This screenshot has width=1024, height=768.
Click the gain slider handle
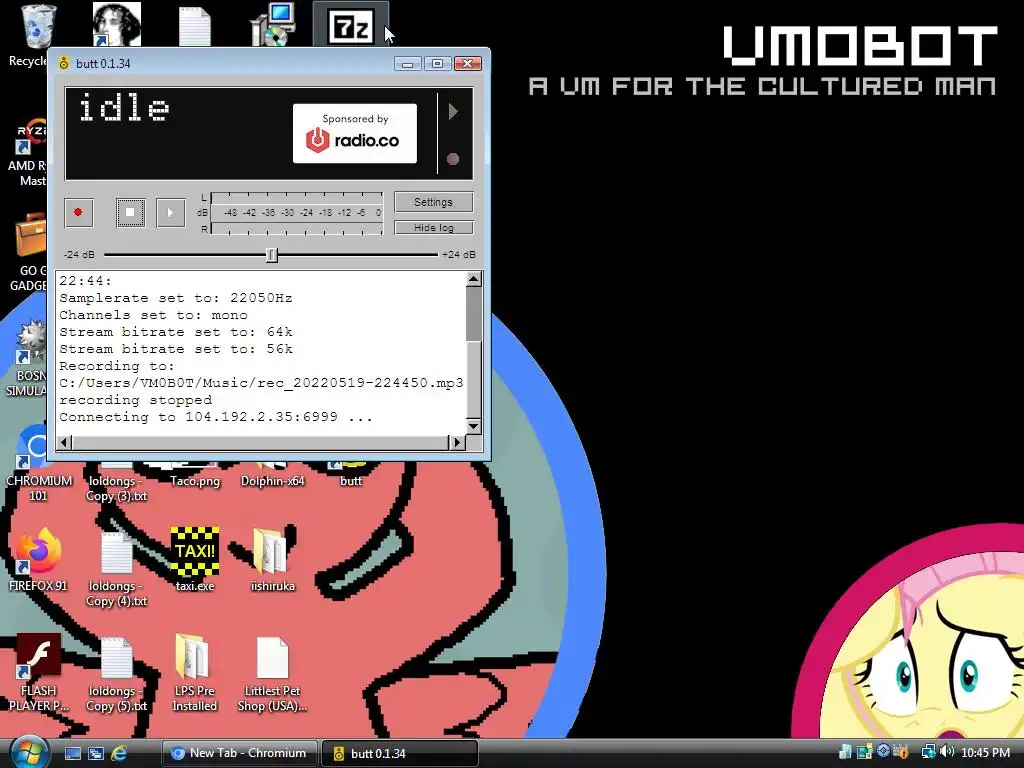tap(272, 255)
